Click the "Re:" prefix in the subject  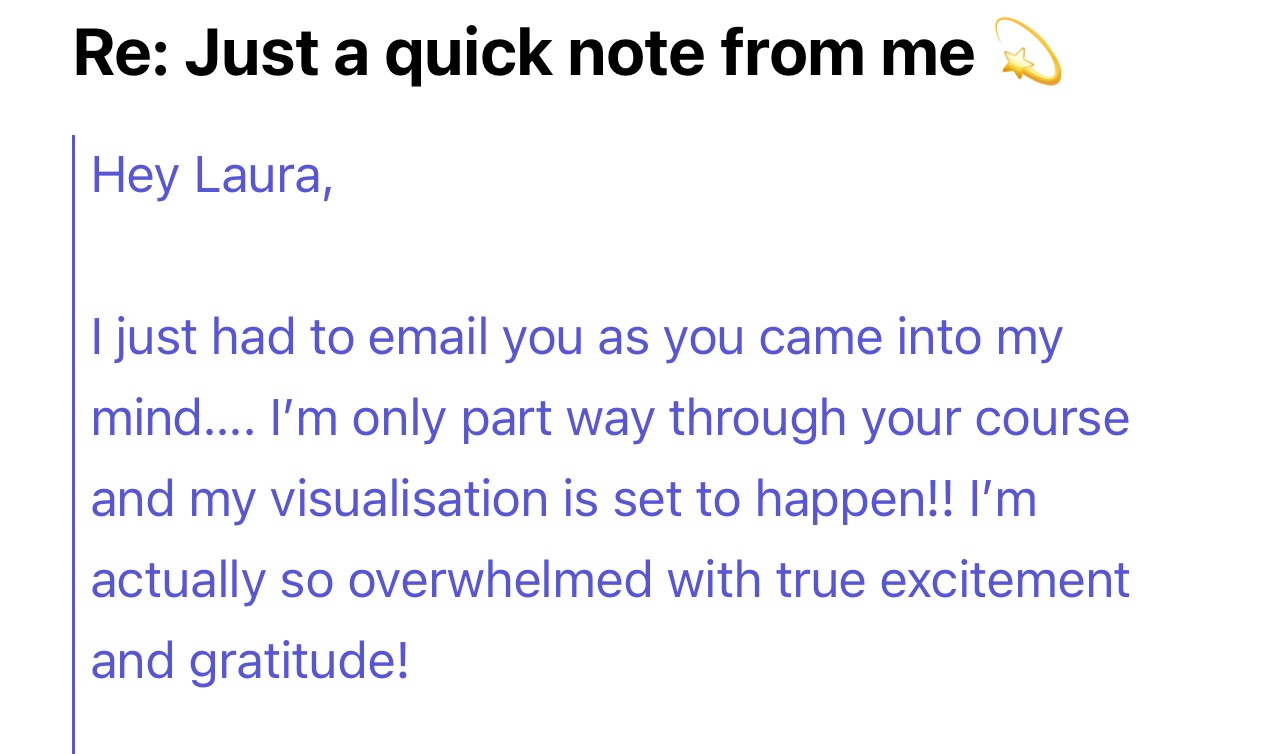click(119, 56)
